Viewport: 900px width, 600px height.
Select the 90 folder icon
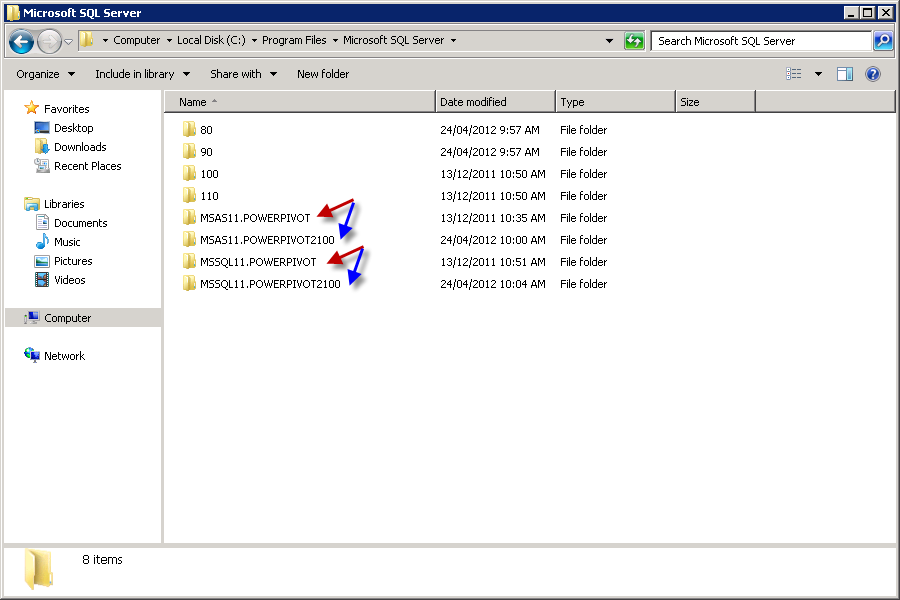click(189, 151)
